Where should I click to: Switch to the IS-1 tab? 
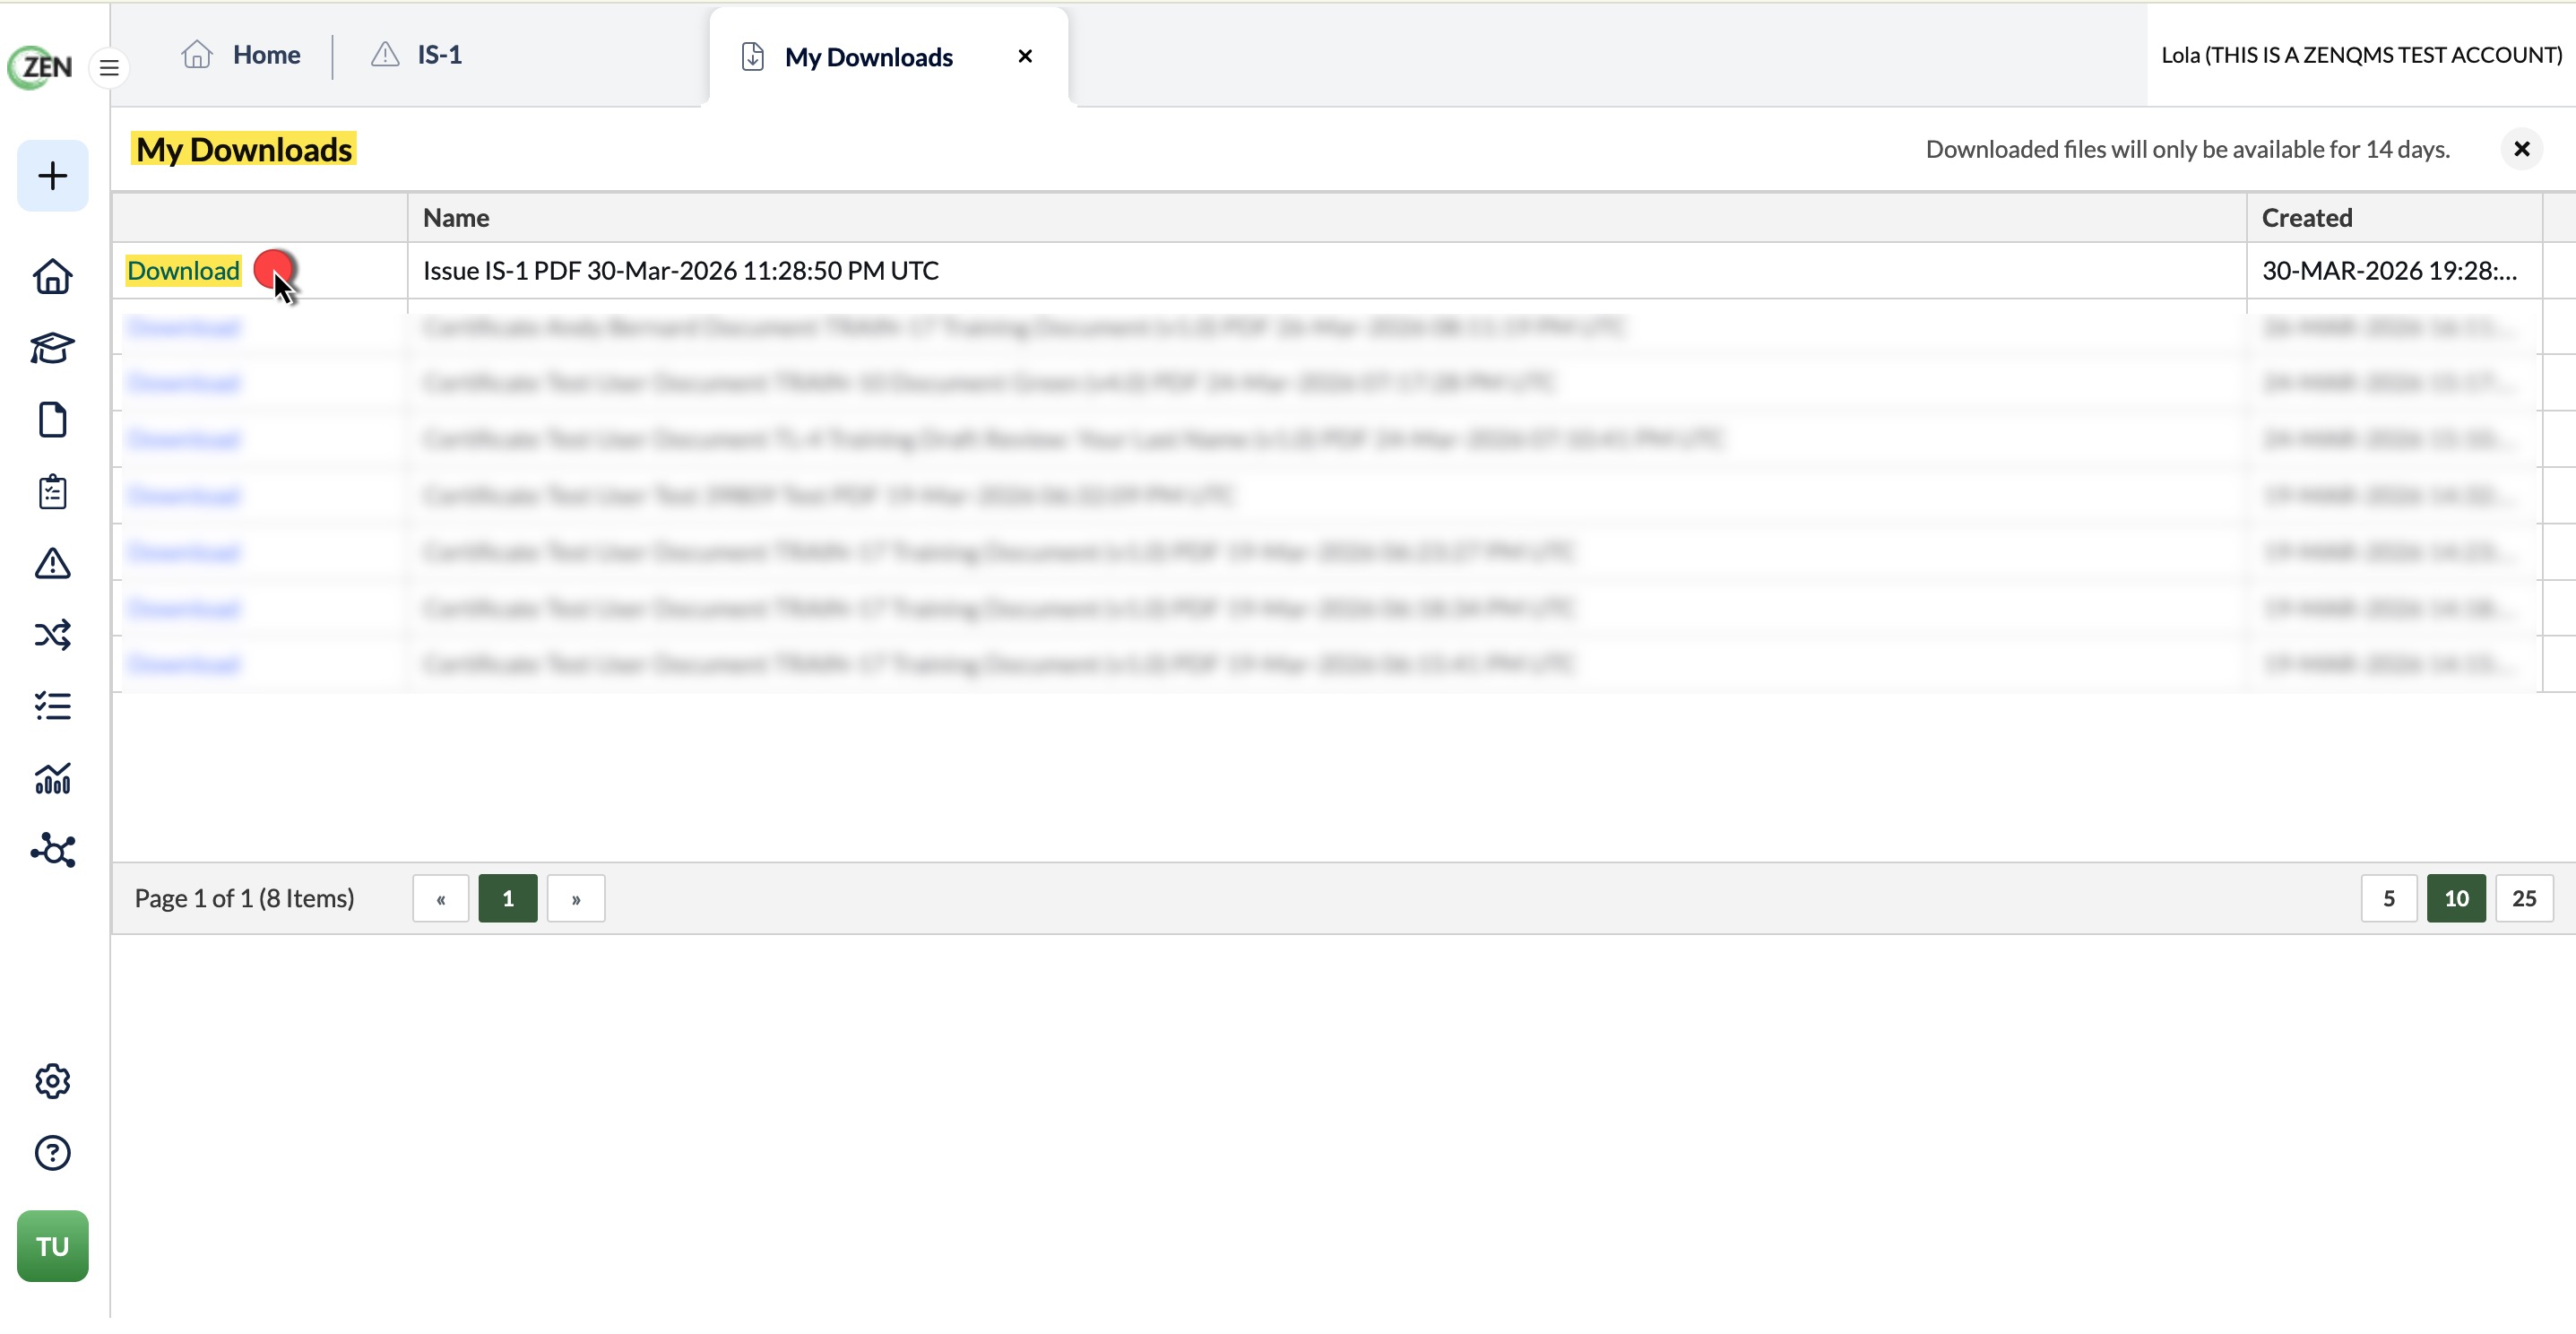417,55
